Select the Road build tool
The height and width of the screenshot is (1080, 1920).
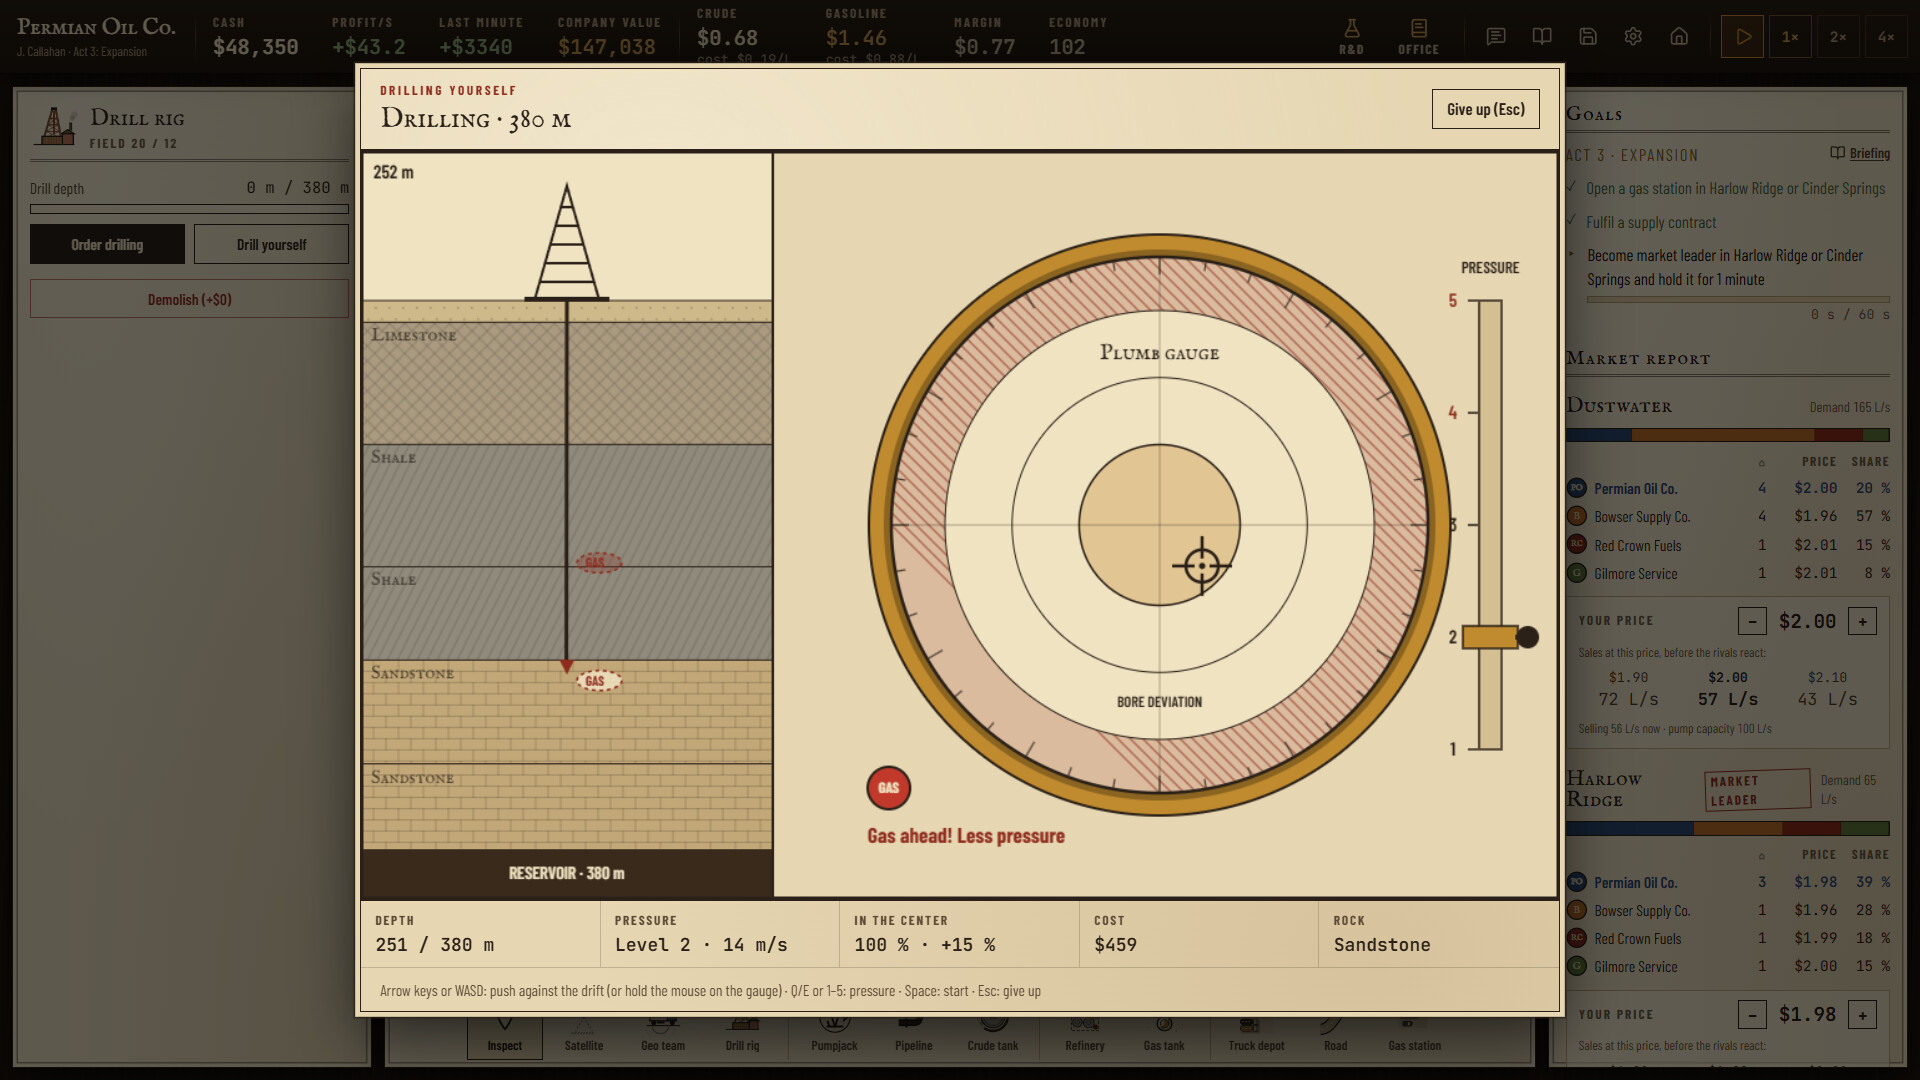pyautogui.click(x=1335, y=1035)
